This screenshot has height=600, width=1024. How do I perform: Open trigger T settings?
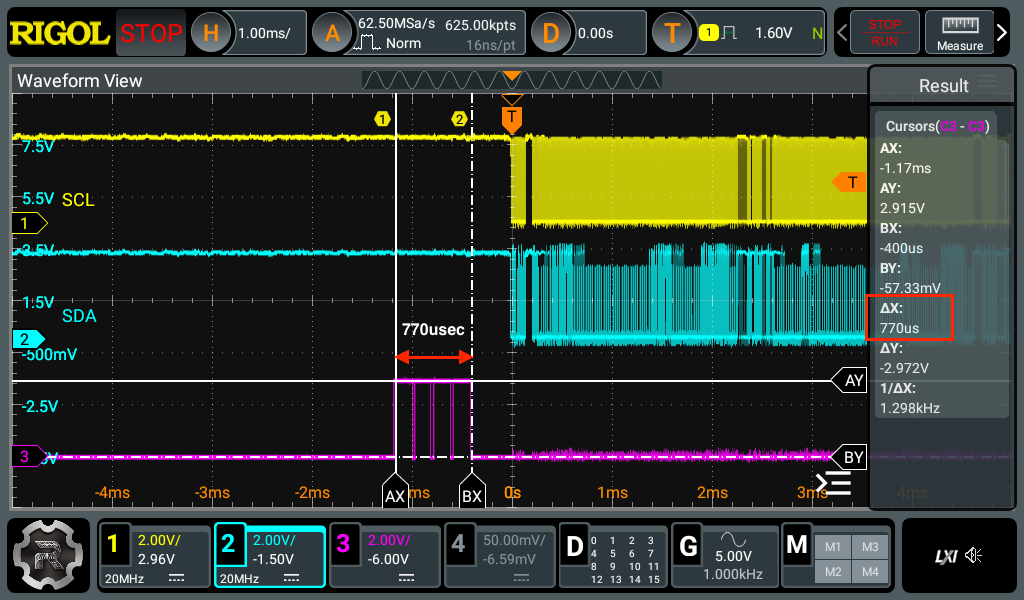672,33
